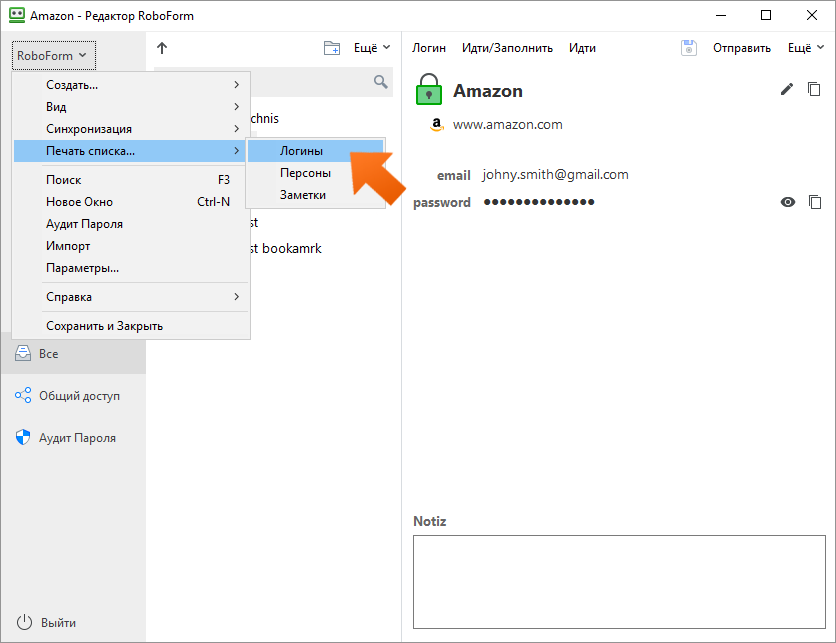Close the RoboForm editor window

click(x=811, y=15)
